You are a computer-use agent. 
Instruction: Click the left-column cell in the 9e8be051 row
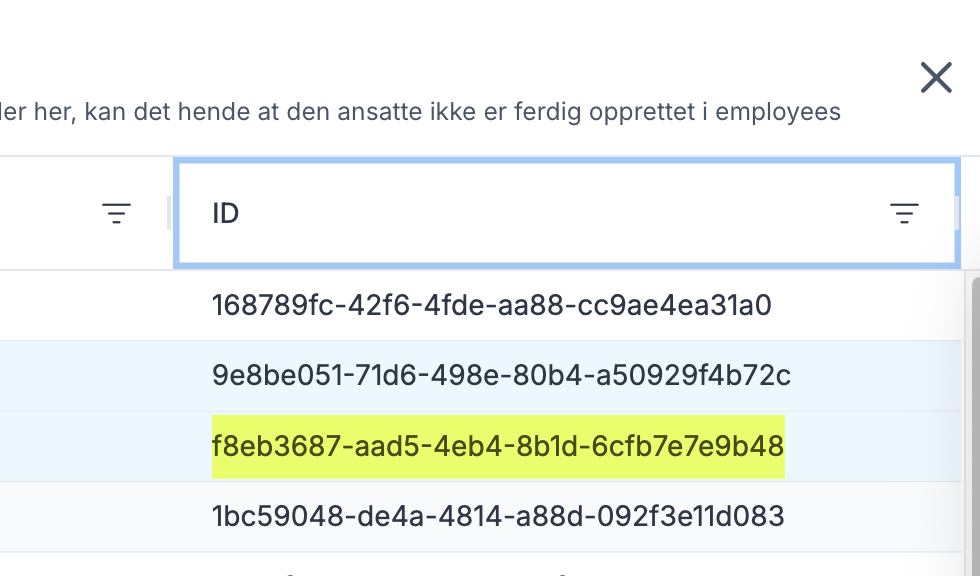point(85,376)
